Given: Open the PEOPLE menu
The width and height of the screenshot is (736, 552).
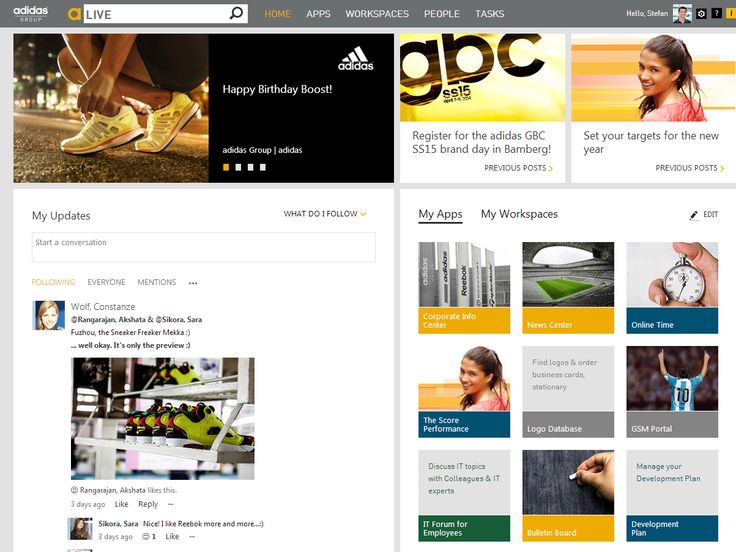Looking at the screenshot, I should 442,14.
